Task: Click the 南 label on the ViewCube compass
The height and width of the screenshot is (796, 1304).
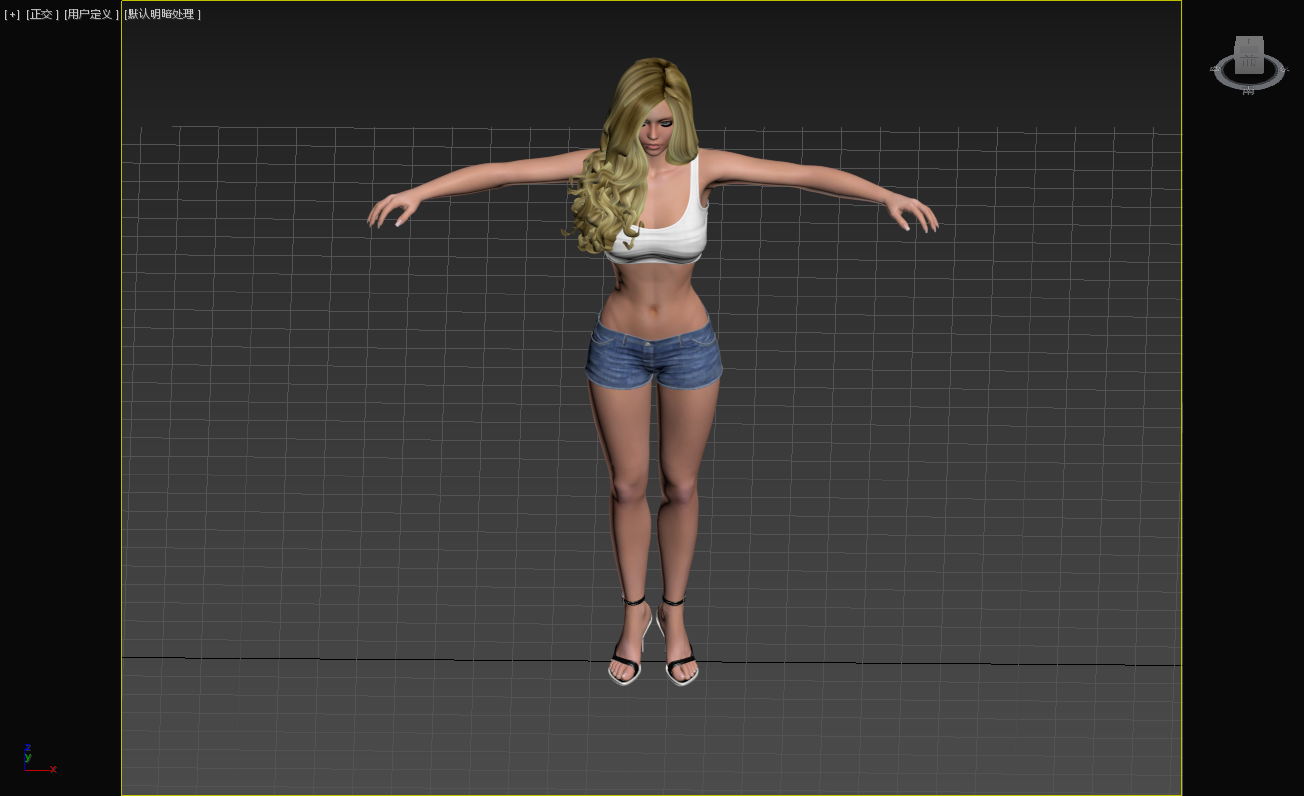Action: point(1248,91)
